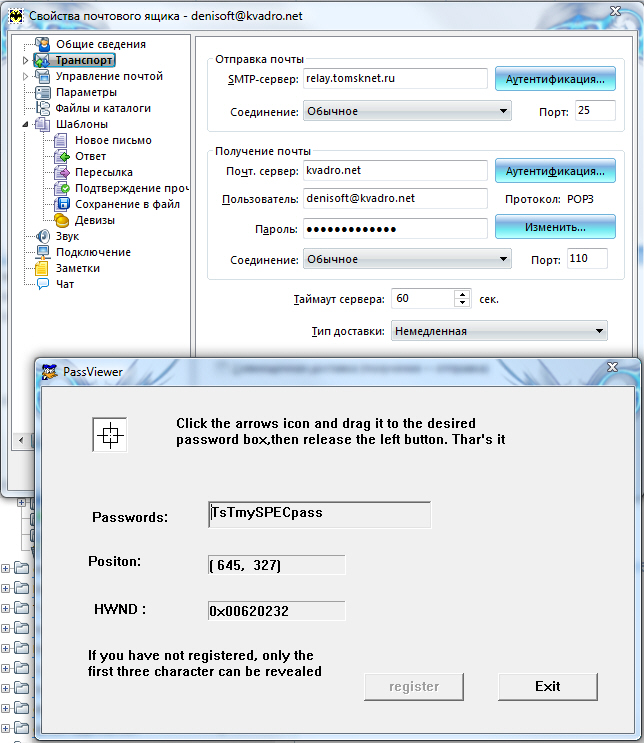Image resolution: width=644 pixels, height=743 pixels.
Task: Click the General Info (Общие сведения) tree icon
Action: tap(43, 44)
